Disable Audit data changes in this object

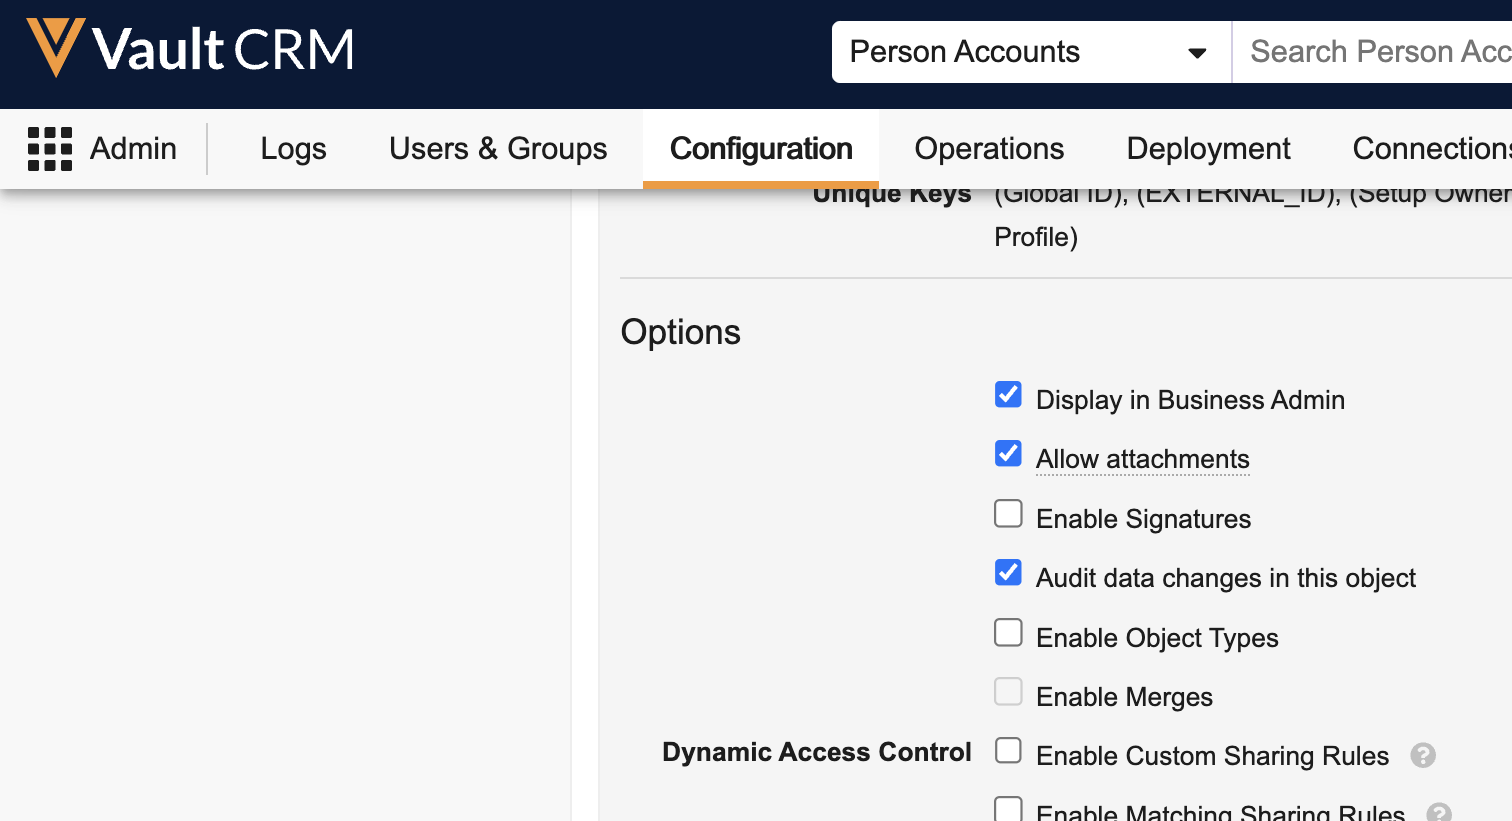[x=1008, y=573]
